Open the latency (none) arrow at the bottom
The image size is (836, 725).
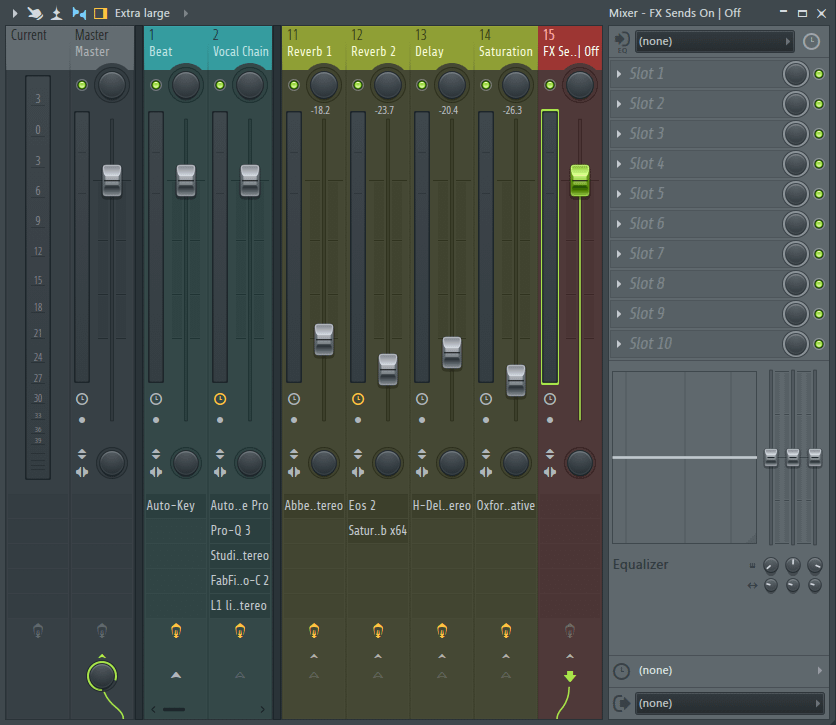(819, 671)
